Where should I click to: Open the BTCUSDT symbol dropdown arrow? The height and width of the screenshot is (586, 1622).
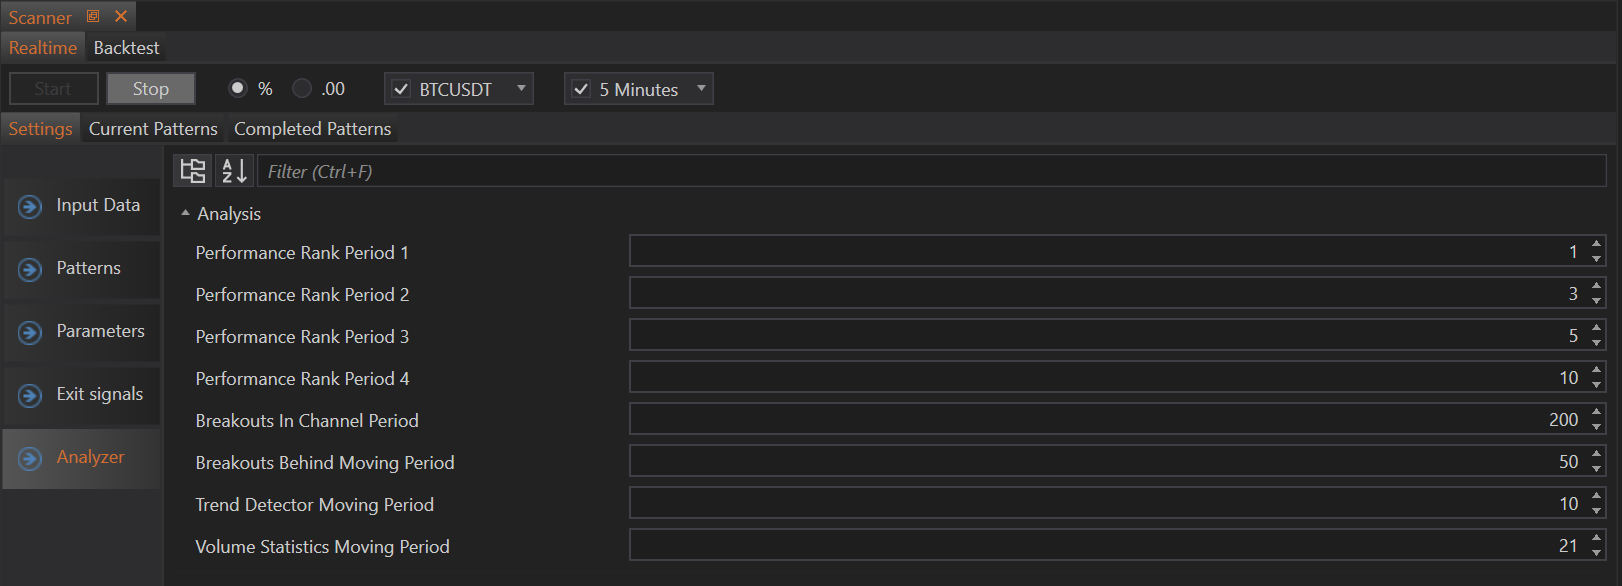(521, 88)
